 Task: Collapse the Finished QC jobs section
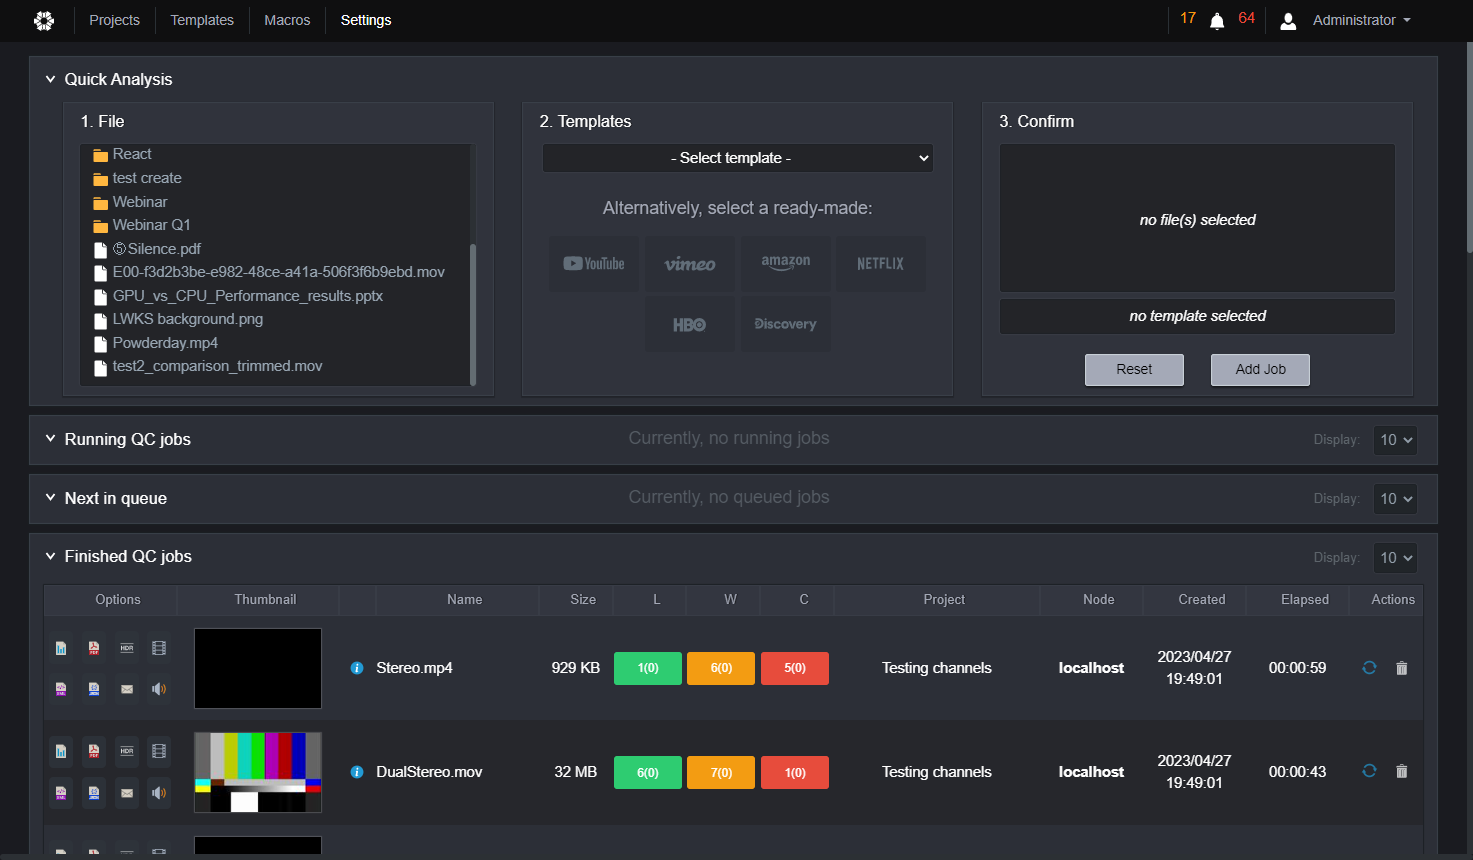point(50,556)
